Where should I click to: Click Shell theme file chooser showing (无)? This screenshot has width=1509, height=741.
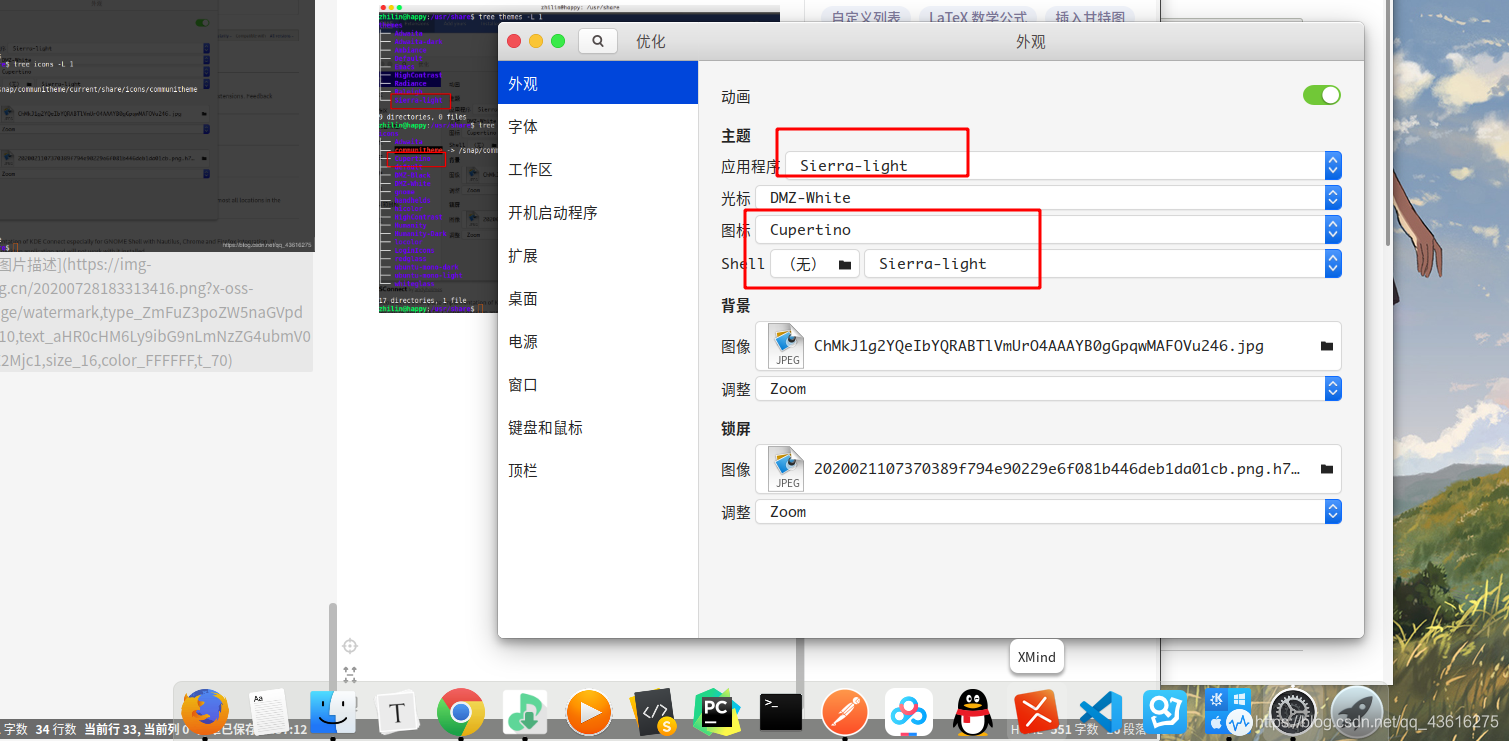click(815, 264)
